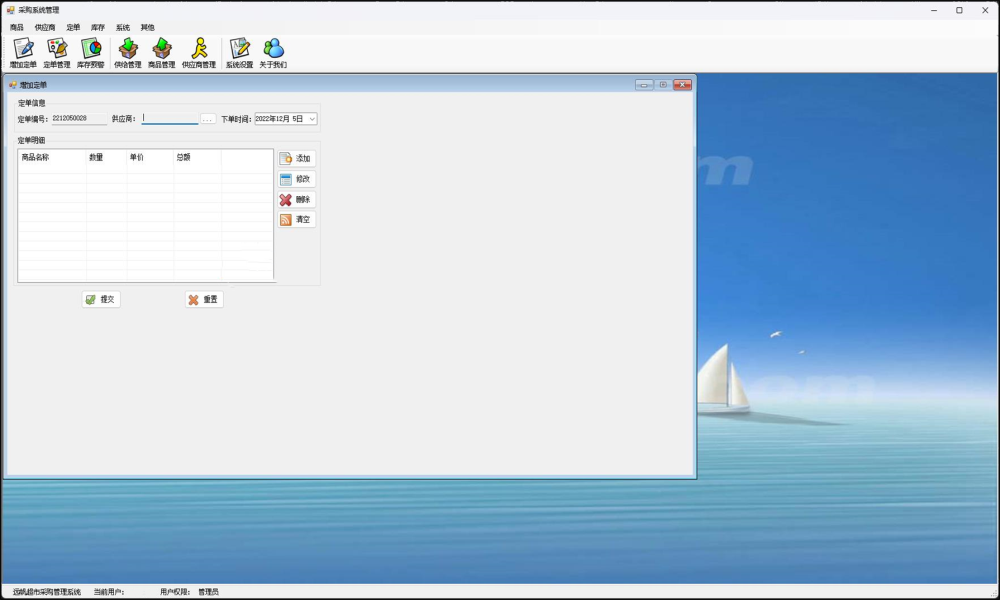Open the 商品 menu

(x=17, y=27)
